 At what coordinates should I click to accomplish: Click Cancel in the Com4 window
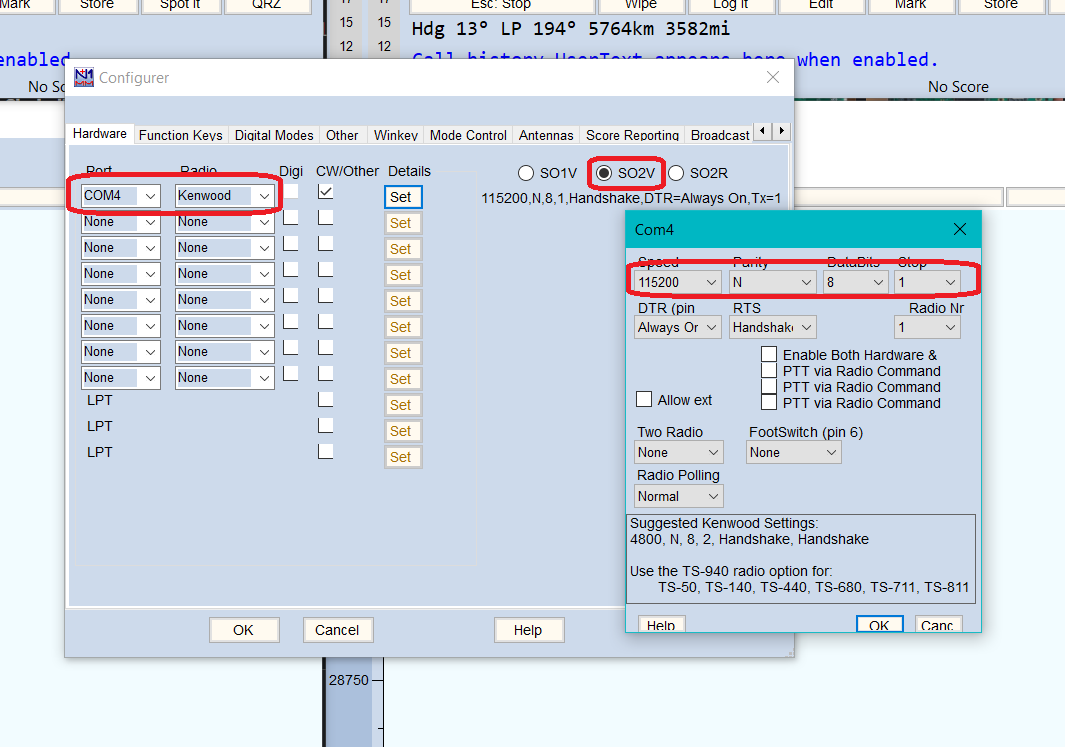[x=937, y=624]
